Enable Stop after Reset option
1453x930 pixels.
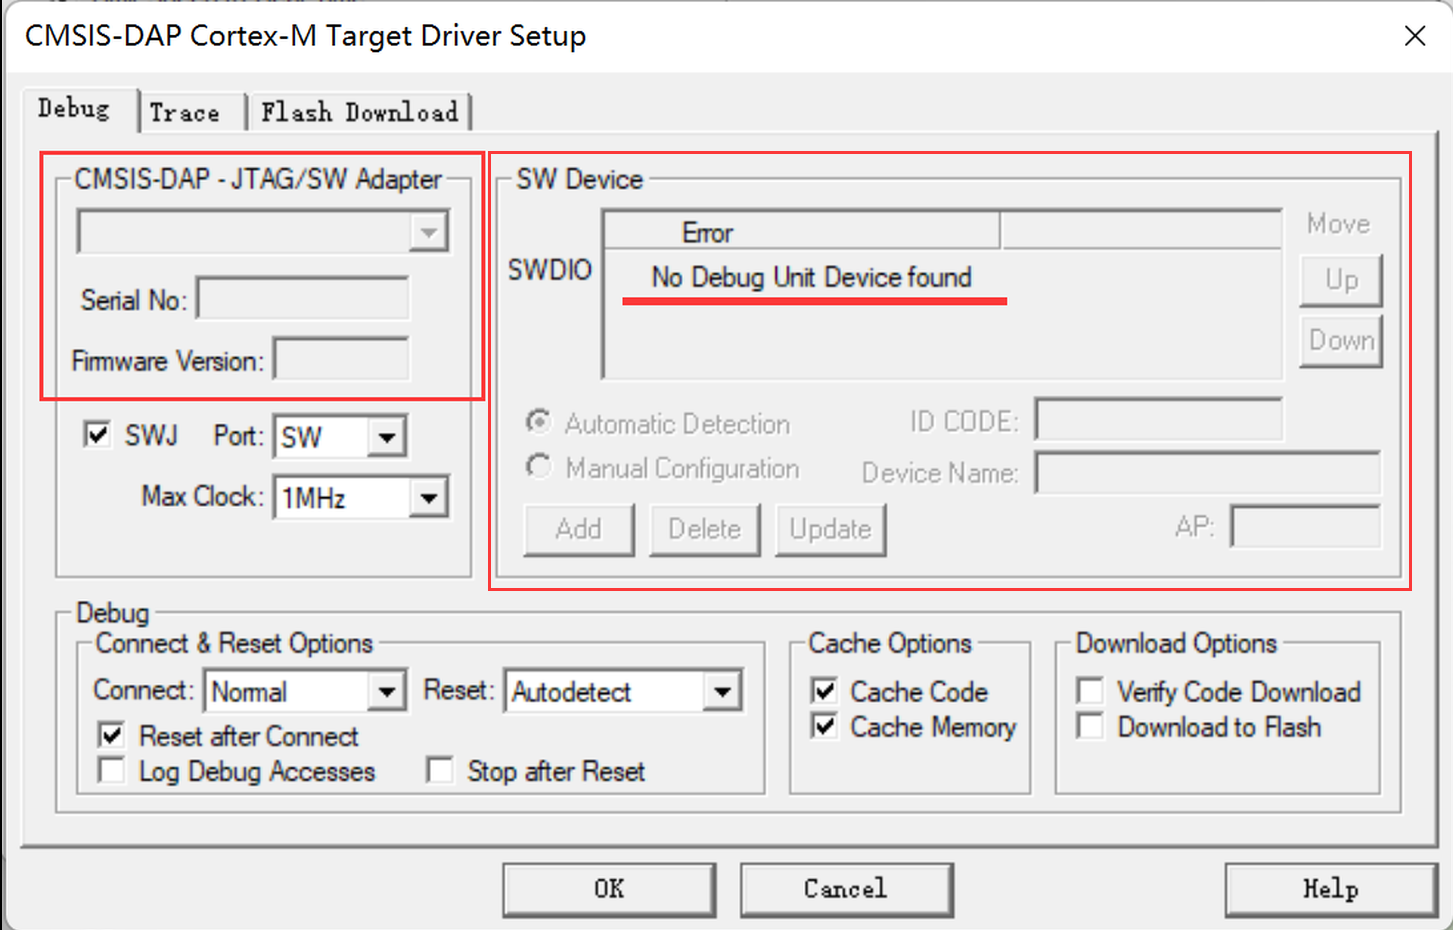click(x=440, y=771)
